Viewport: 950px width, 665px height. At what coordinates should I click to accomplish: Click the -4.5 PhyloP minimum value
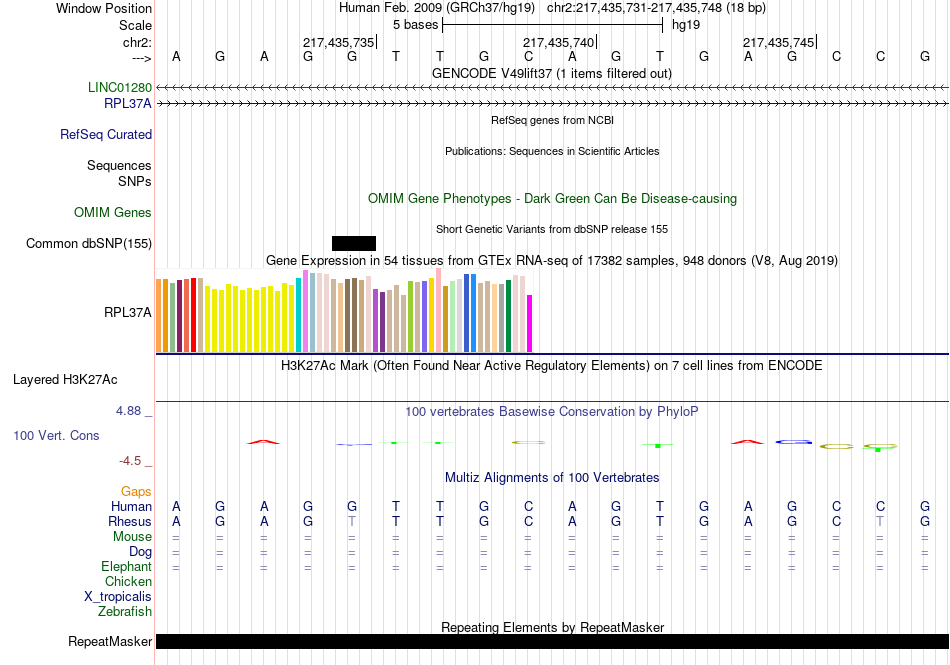tap(130, 461)
